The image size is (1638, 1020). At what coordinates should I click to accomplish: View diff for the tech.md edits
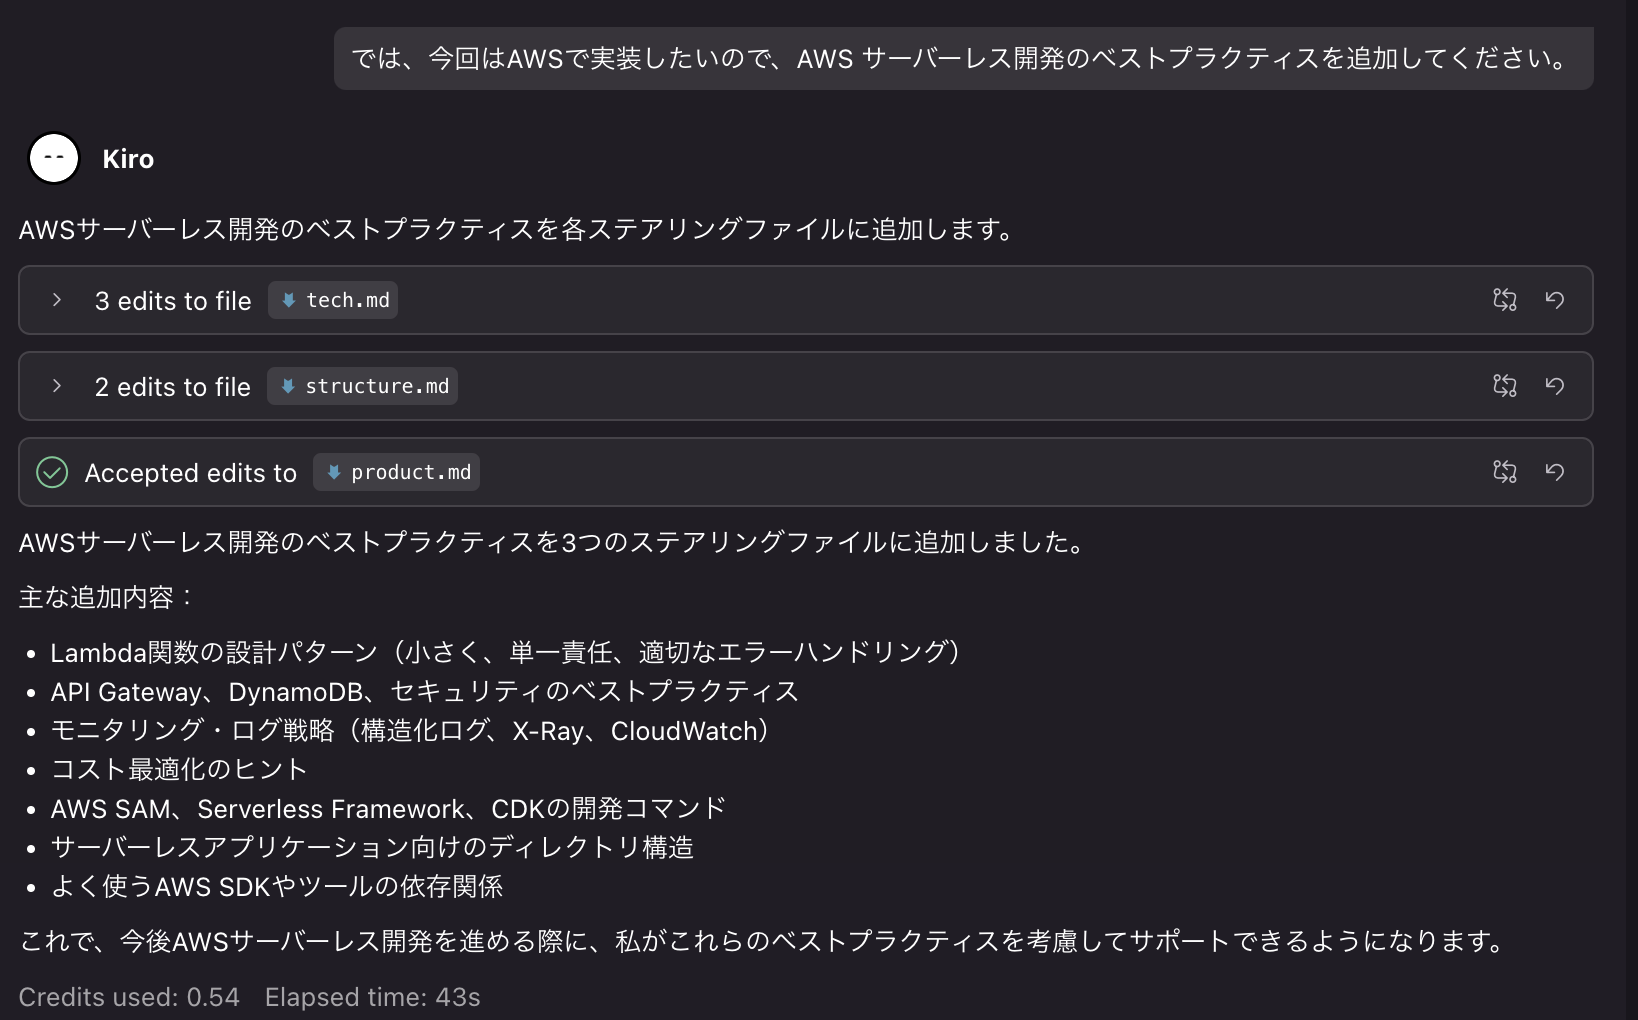[1505, 300]
